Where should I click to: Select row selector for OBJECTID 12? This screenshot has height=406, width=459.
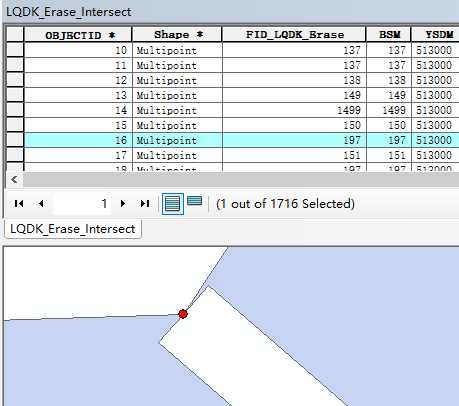coord(15,80)
